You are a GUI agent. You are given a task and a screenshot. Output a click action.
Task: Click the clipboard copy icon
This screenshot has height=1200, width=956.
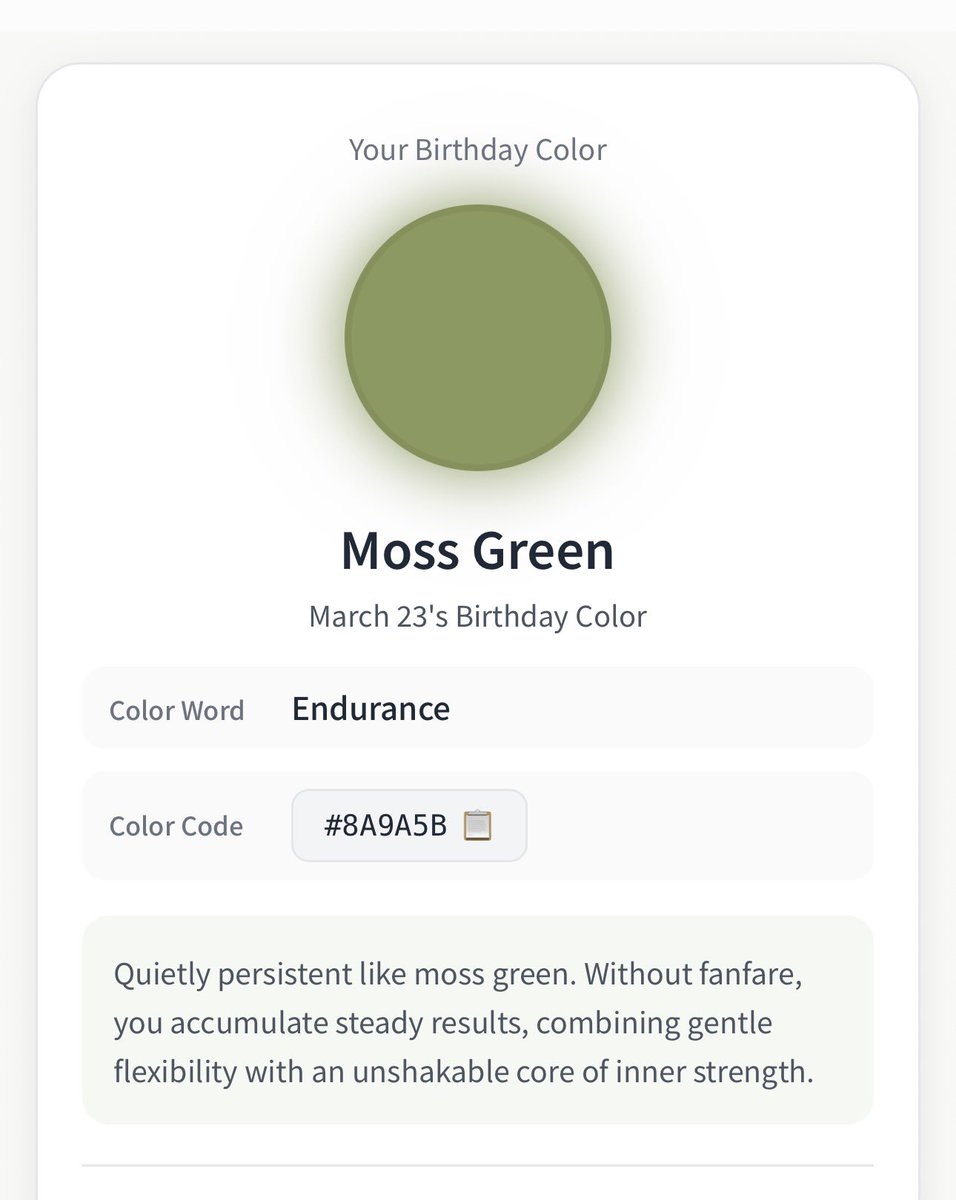[x=478, y=825]
